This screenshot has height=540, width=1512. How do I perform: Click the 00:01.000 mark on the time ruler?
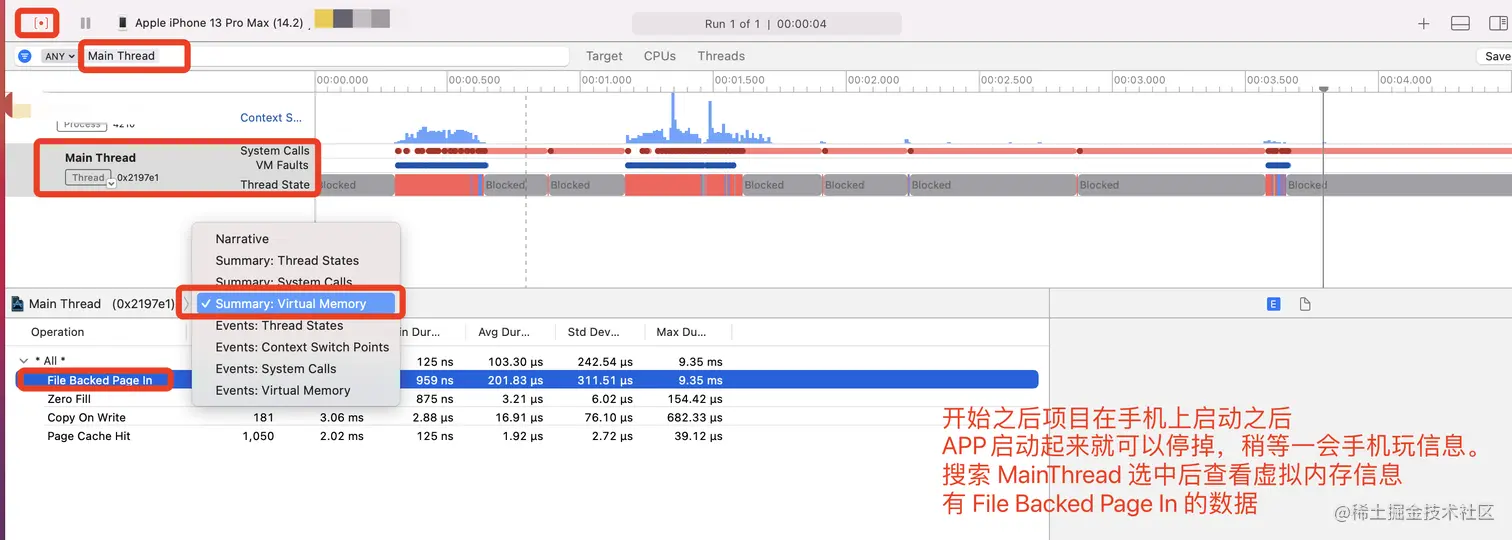(x=607, y=79)
